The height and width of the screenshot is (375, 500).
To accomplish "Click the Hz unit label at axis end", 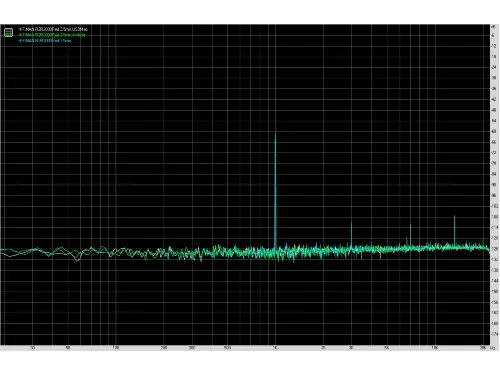I will click(x=493, y=348).
